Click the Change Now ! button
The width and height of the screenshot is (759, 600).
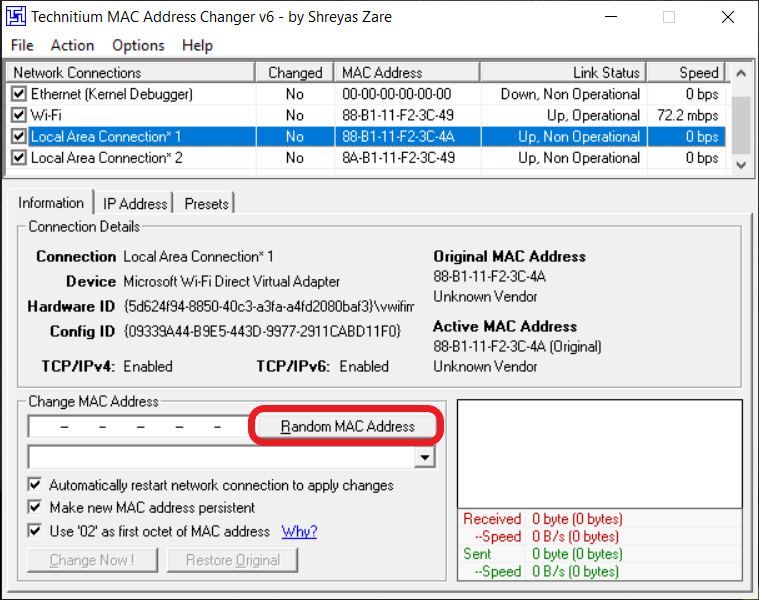coord(92,560)
